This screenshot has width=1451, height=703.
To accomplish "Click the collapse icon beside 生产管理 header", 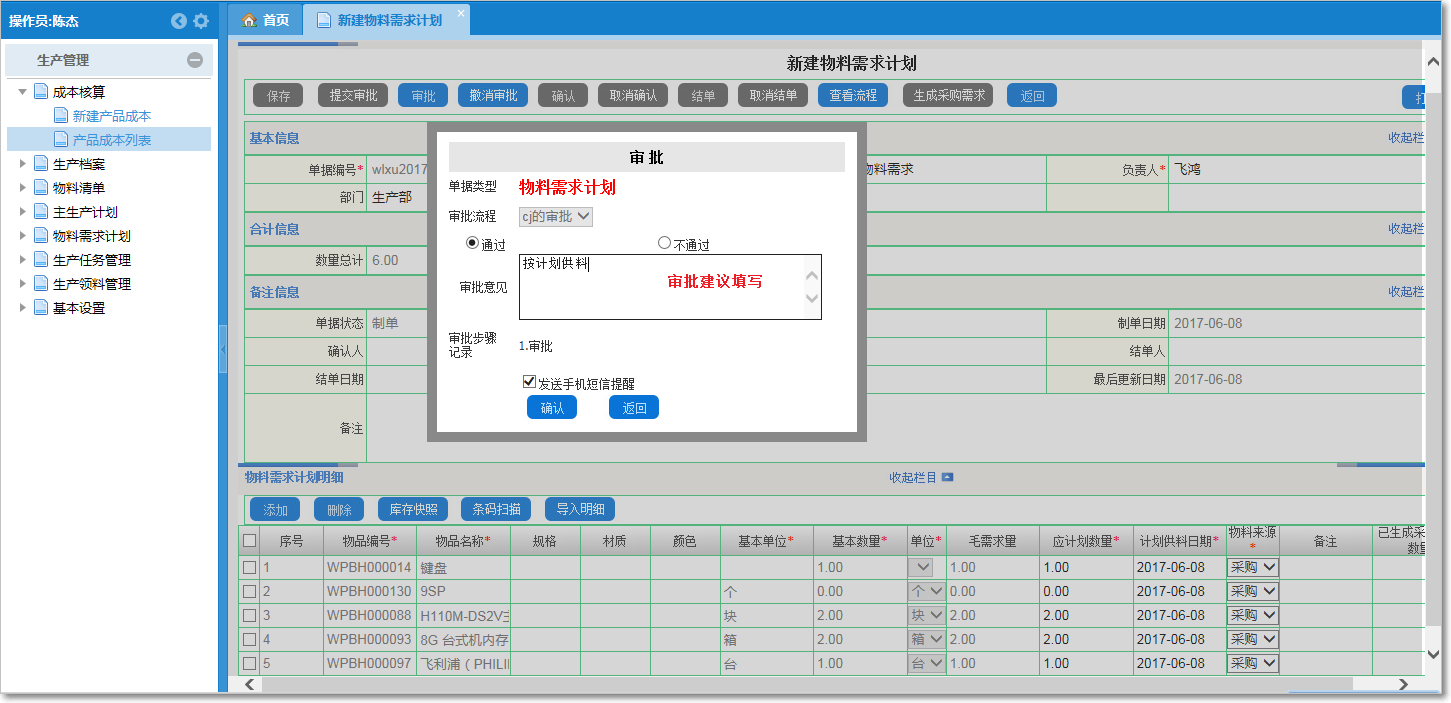I will click(197, 62).
